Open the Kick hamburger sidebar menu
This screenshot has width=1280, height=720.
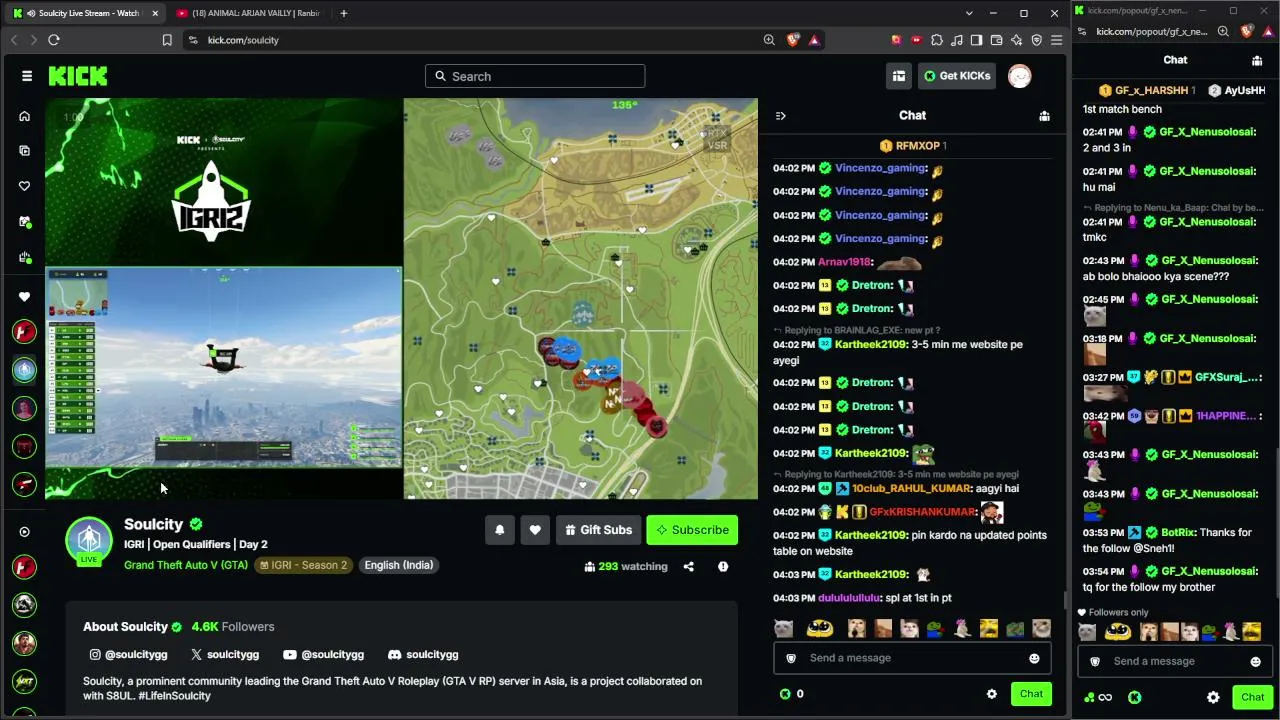click(27, 76)
